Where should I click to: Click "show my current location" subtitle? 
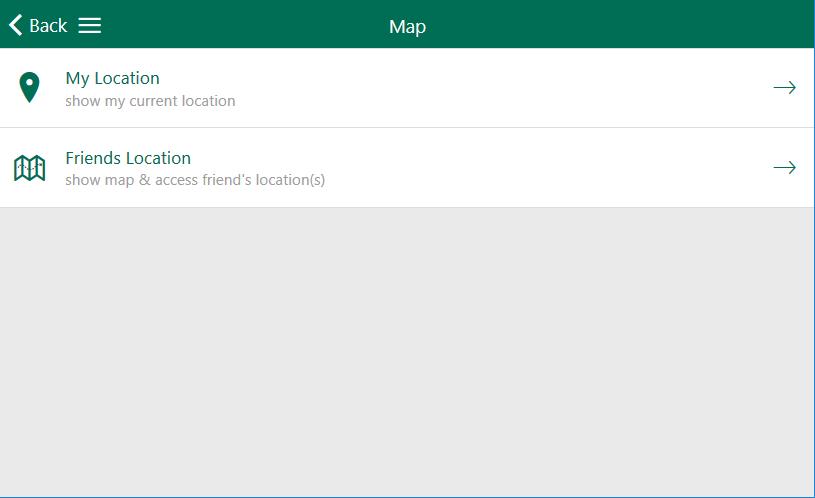pyautogui.click(x=150, y=101)
